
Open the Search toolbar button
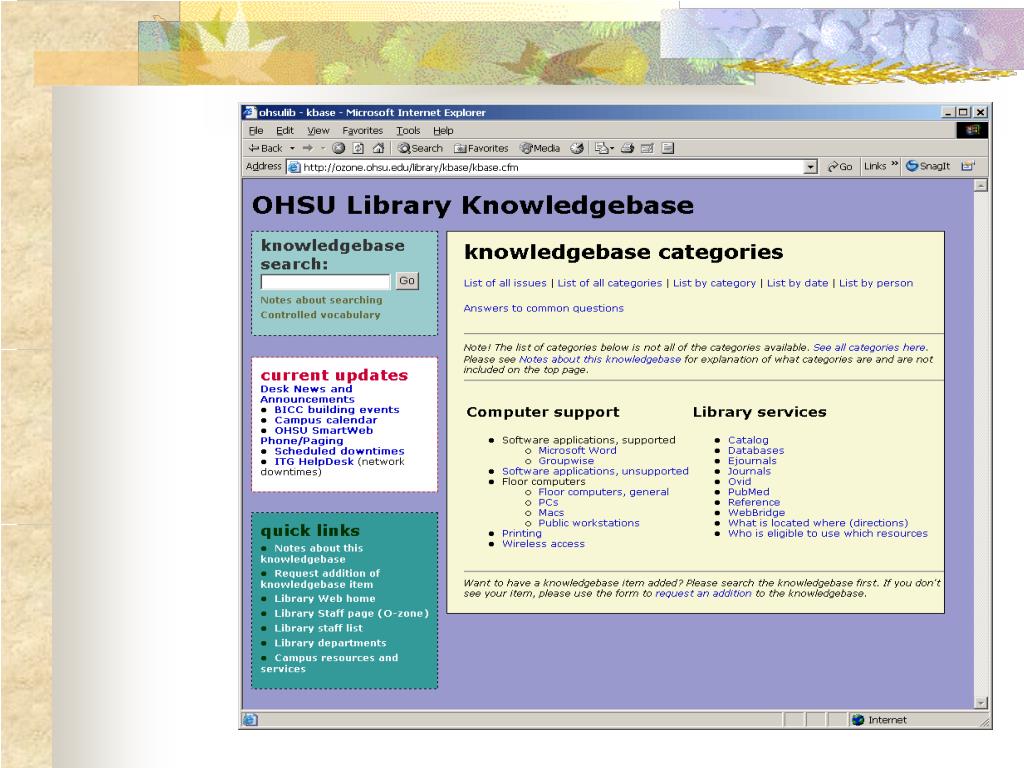coord(420,148)
